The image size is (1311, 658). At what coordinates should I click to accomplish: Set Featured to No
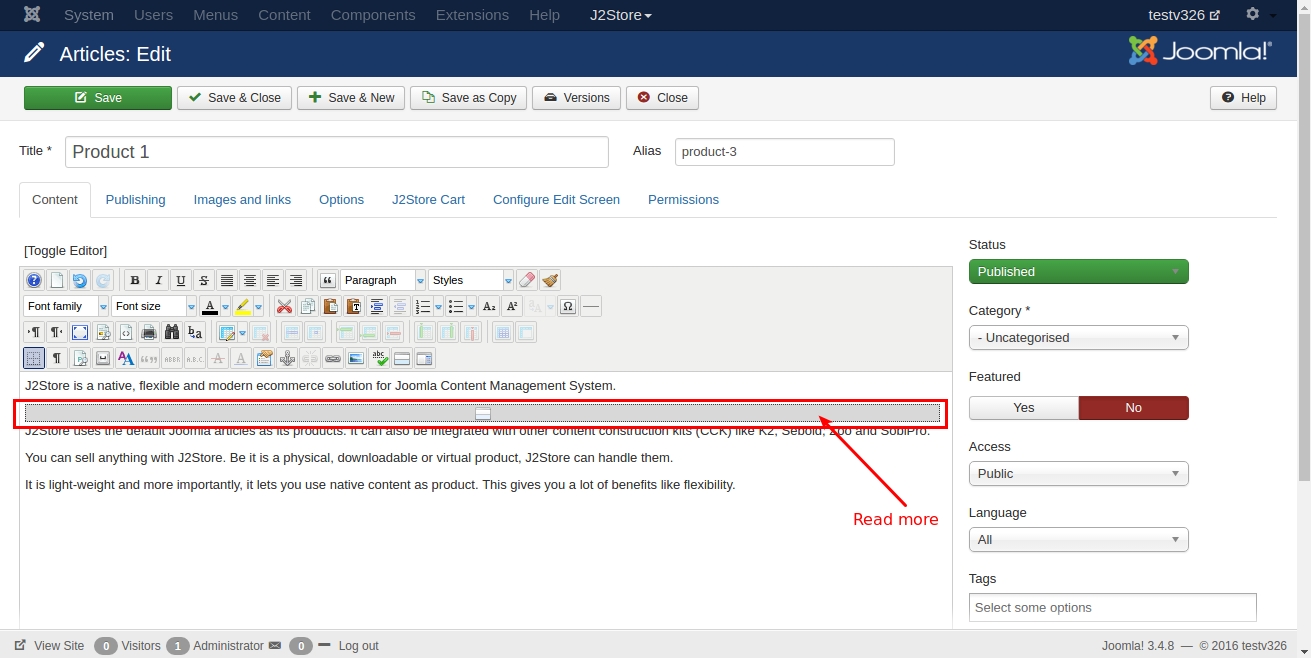tap(1133, 408)
